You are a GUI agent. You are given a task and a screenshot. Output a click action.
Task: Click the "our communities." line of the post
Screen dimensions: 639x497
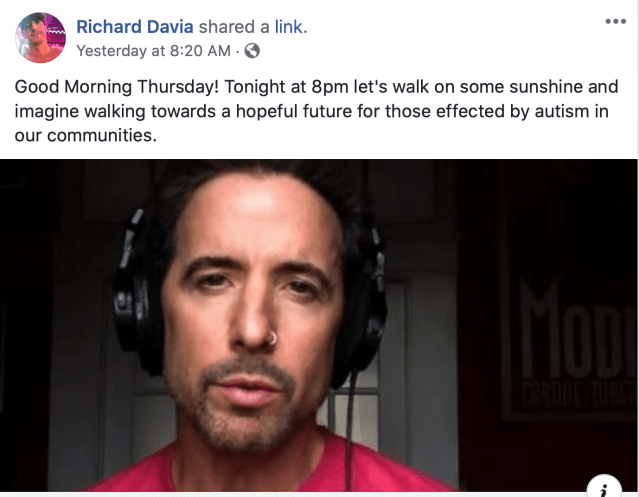[86, 135]
